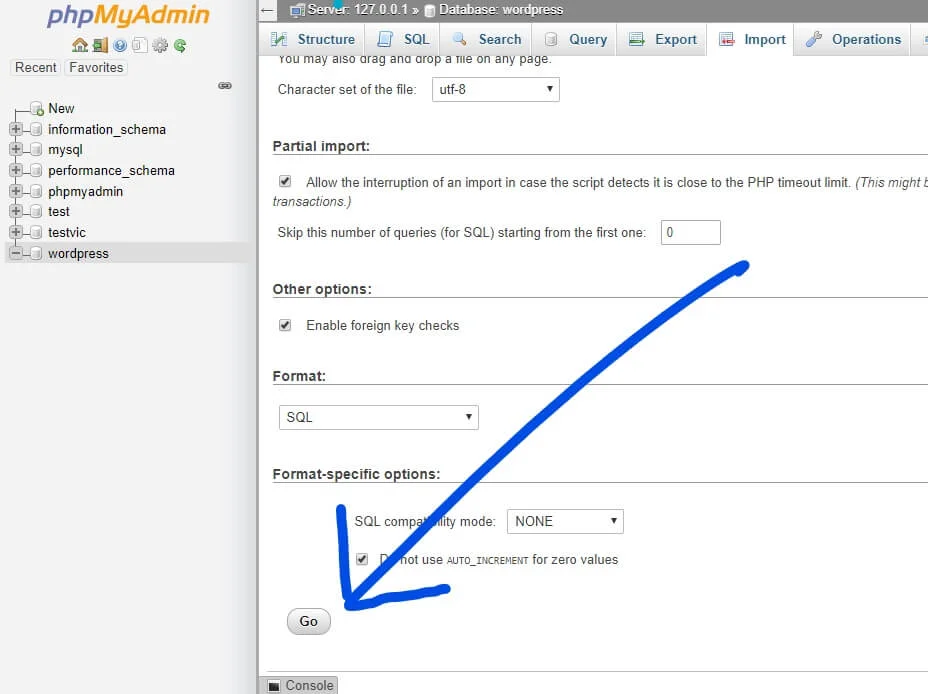928x694 pixels.
Task: Switch to the Query tab
Action: [x=575, y=39]
